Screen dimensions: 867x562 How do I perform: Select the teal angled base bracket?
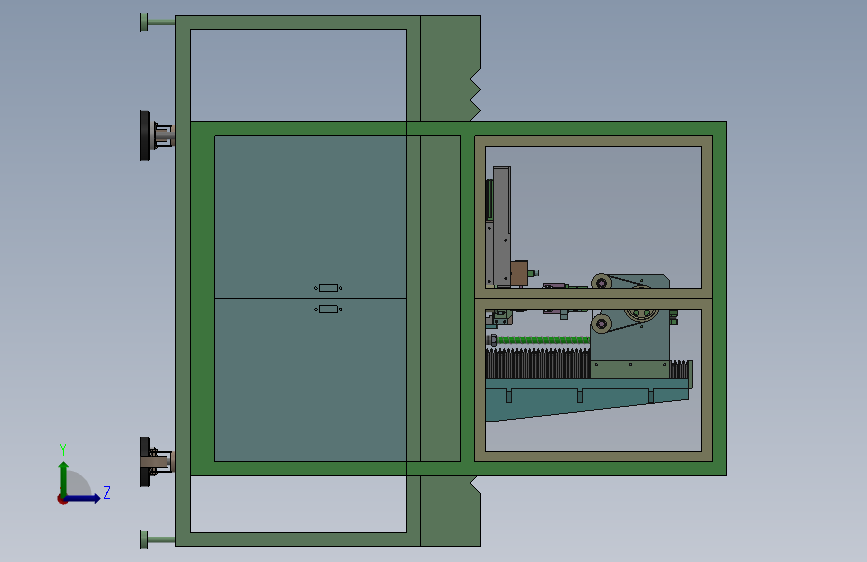coord(587,399)
